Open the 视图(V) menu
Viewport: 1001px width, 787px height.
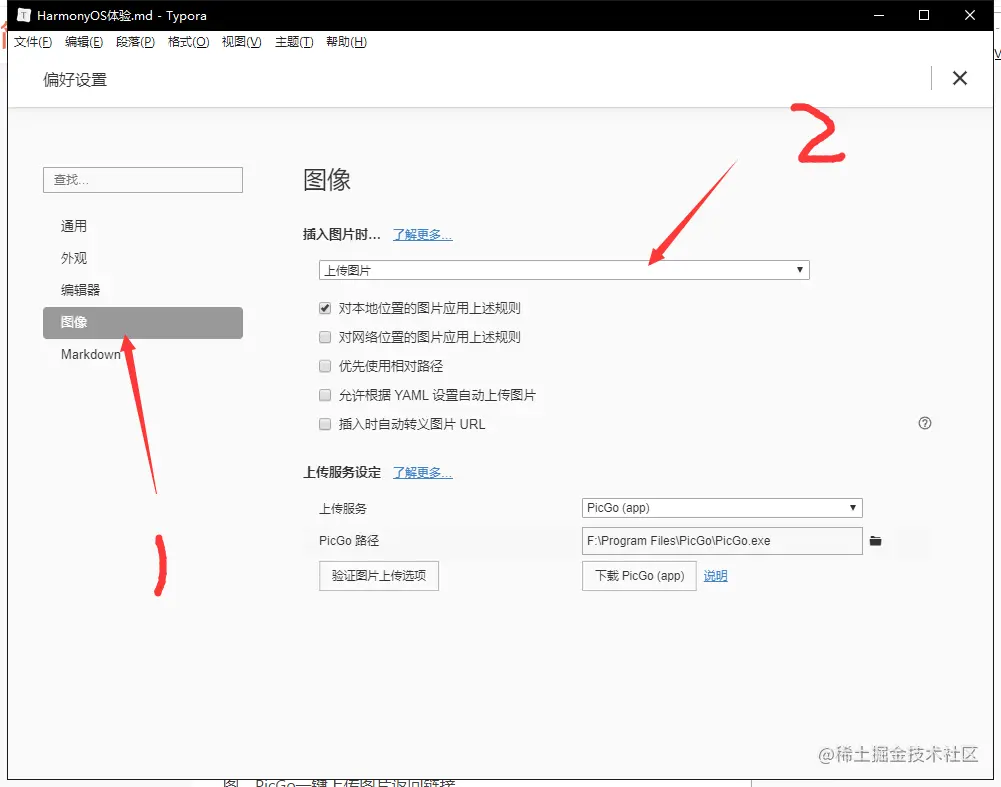coord(241,42)
